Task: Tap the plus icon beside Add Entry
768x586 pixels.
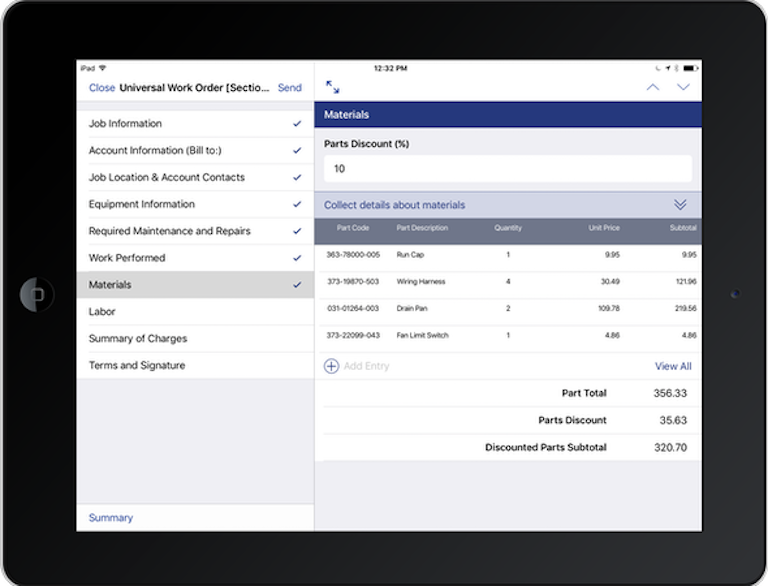Action: pos(331,366)
